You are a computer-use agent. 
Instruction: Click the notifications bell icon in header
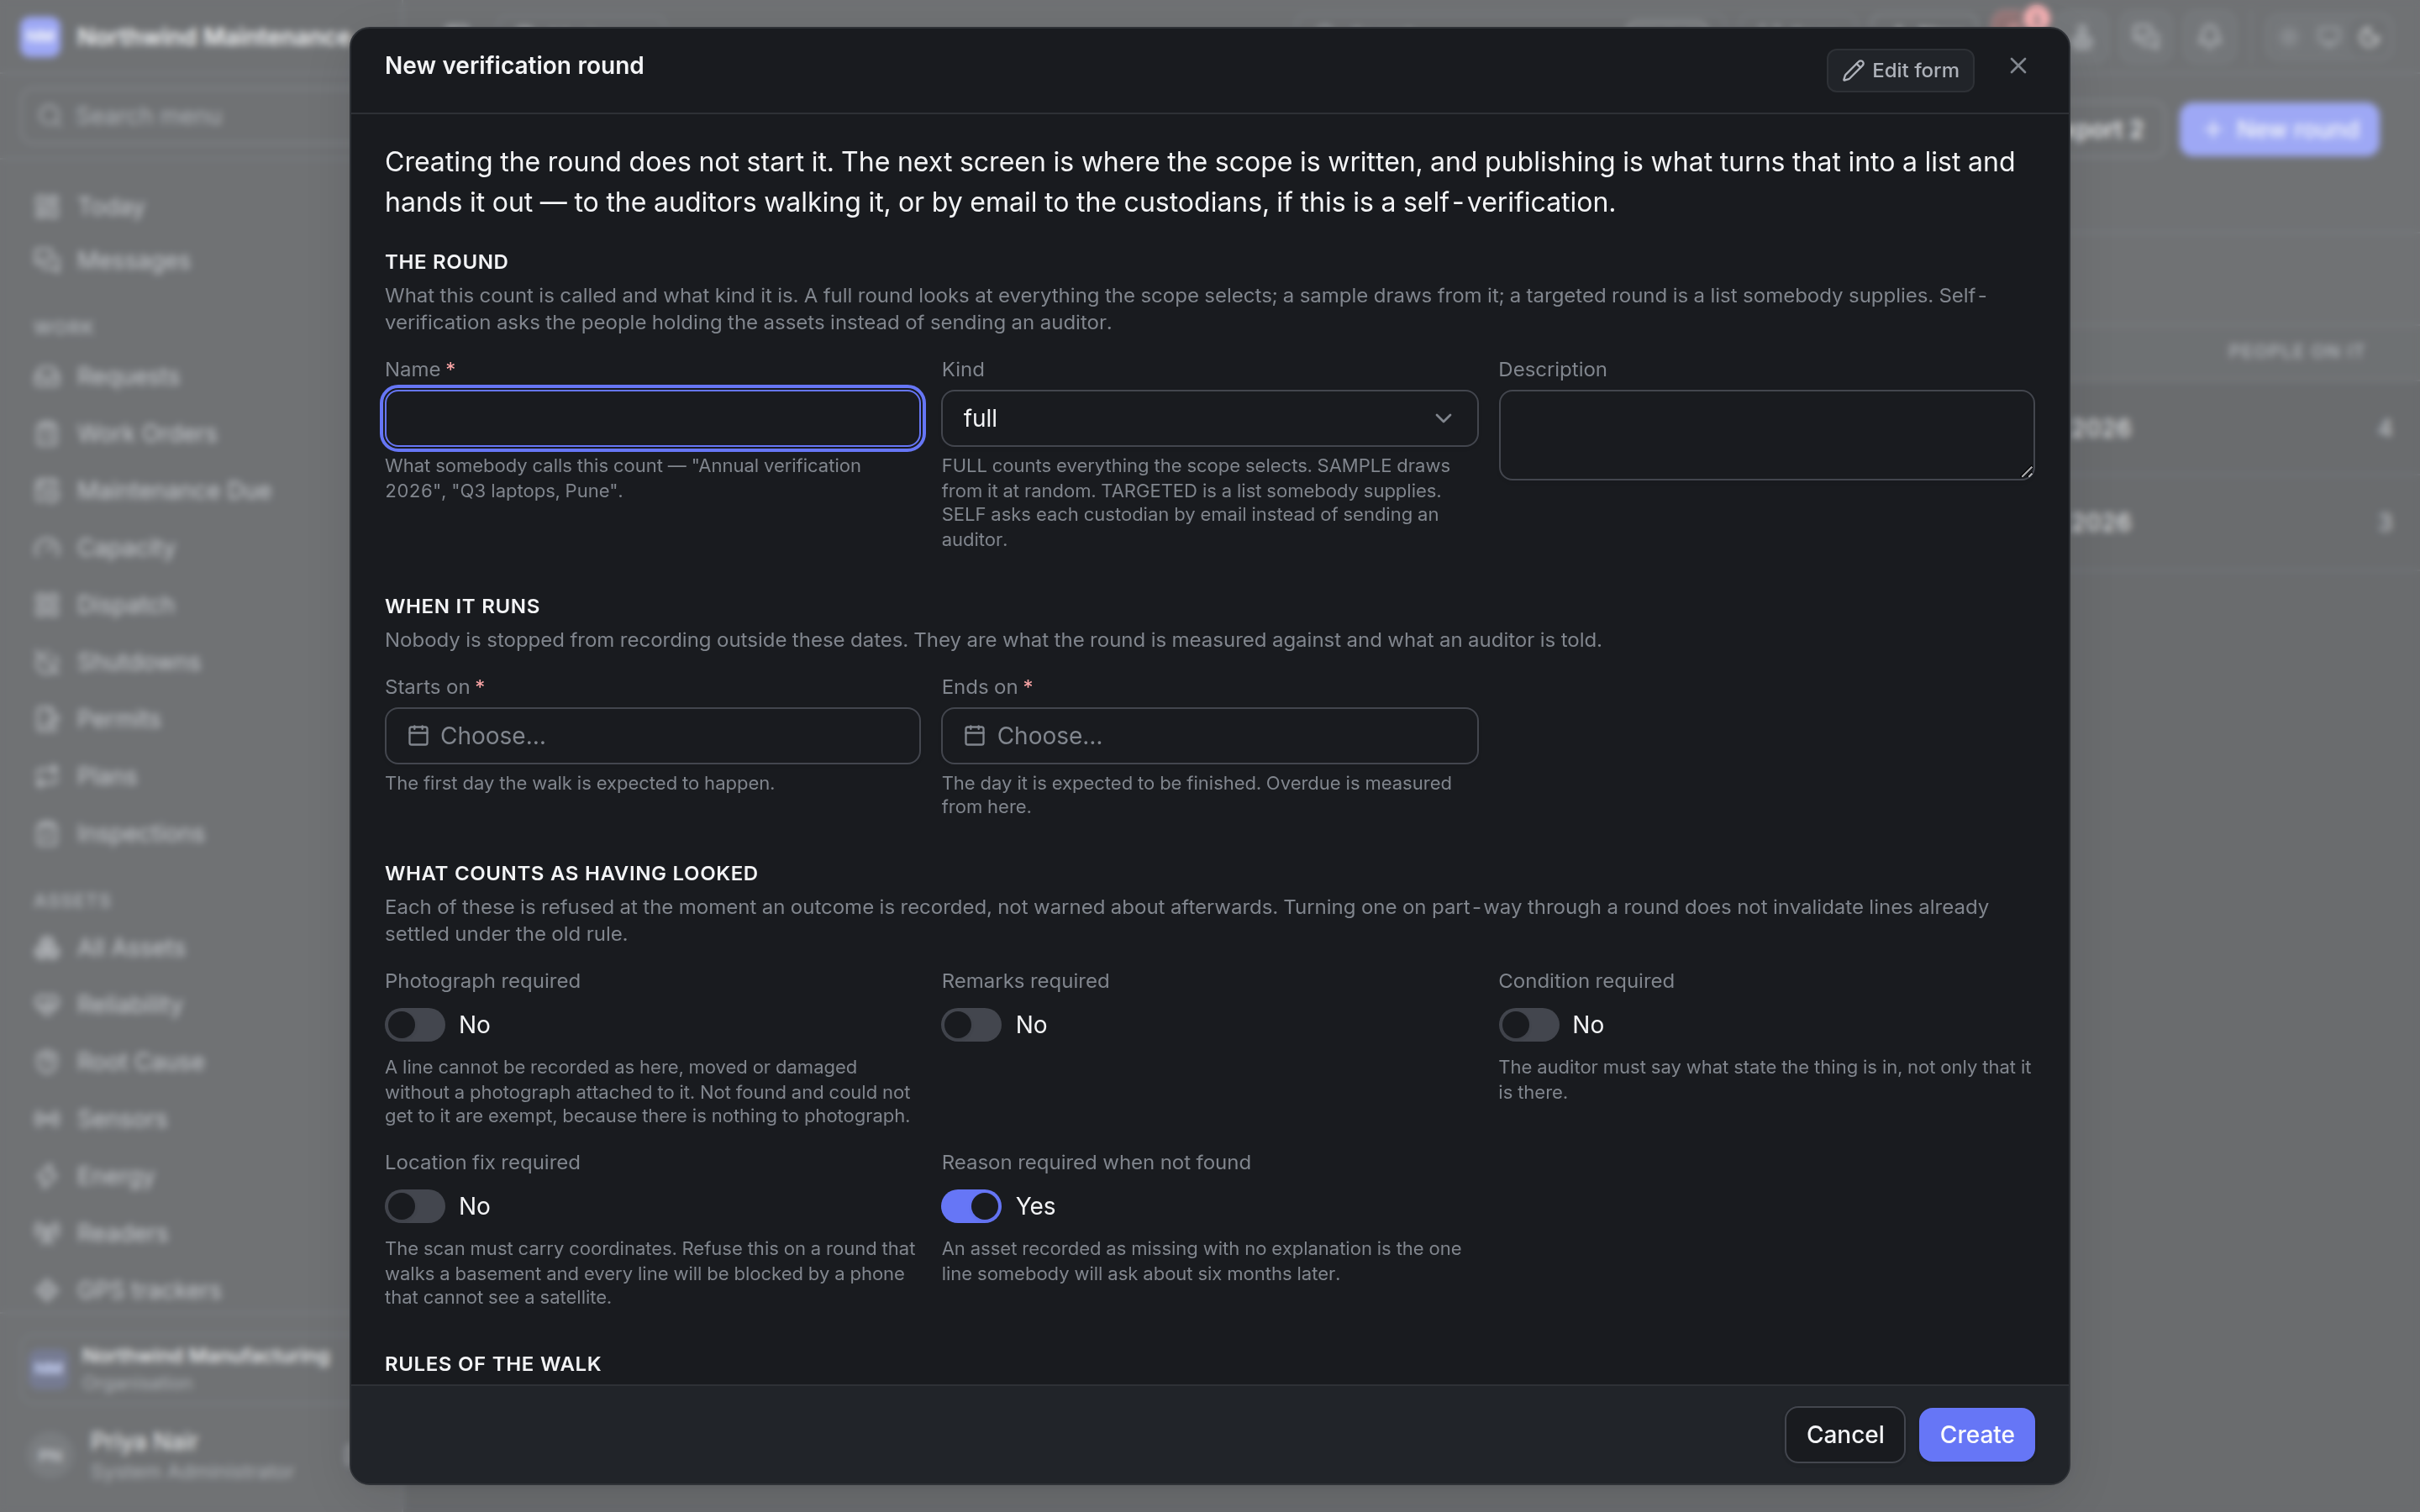(x=2210, y=37)
